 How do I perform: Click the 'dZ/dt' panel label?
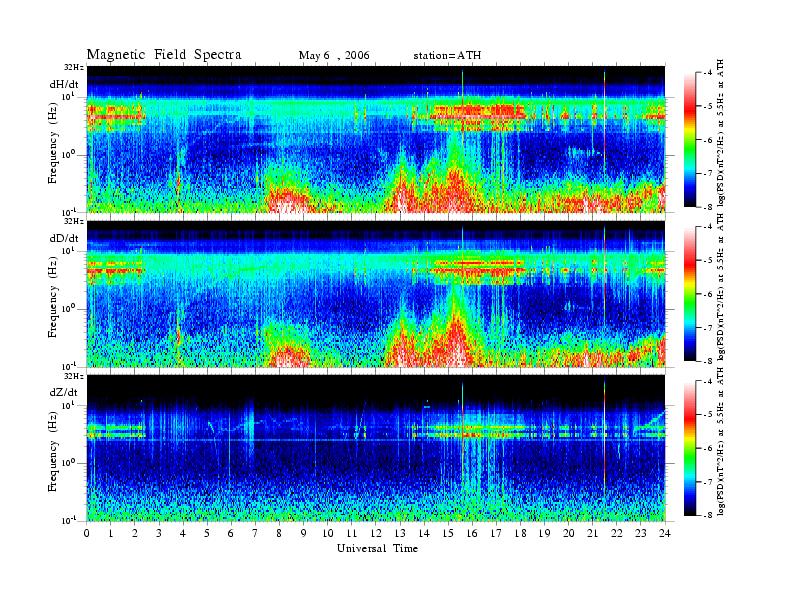64,392
